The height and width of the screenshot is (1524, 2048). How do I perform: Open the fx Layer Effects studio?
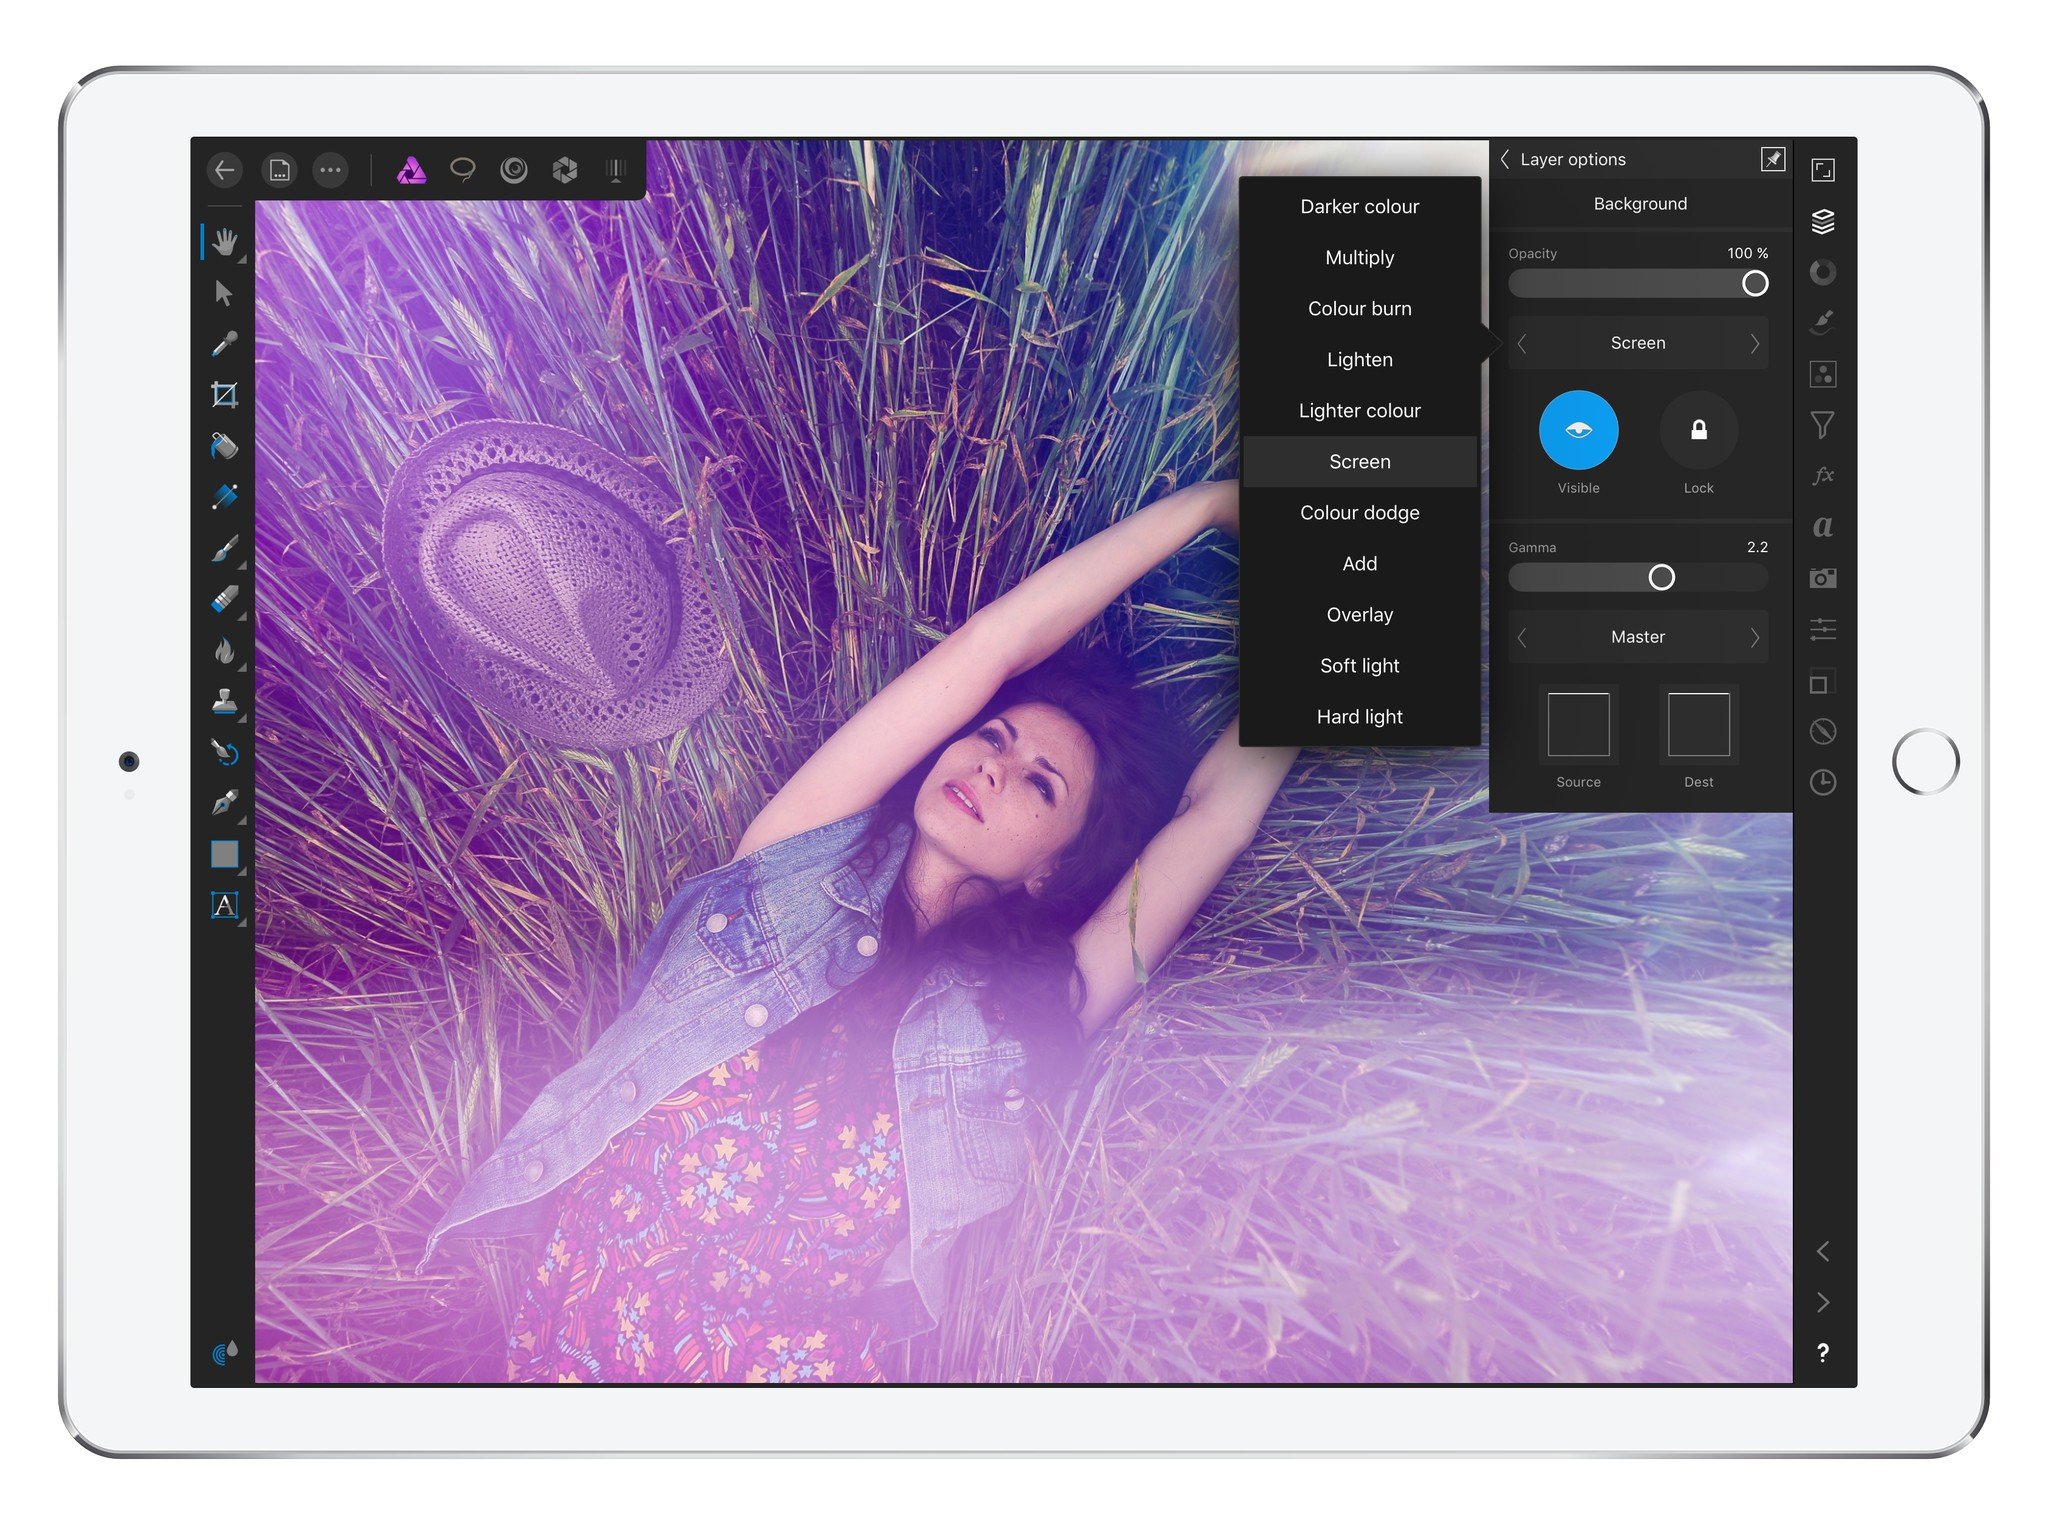pos(1822,475)
